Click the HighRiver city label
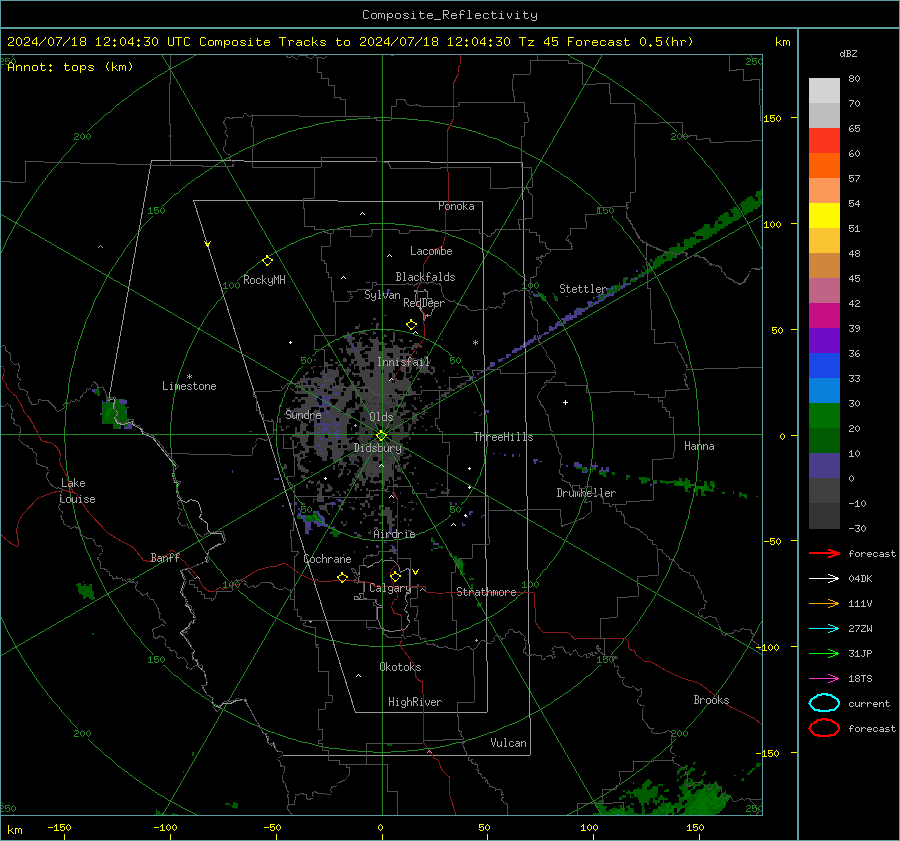The image size is (900, 841). pos(415,702)
